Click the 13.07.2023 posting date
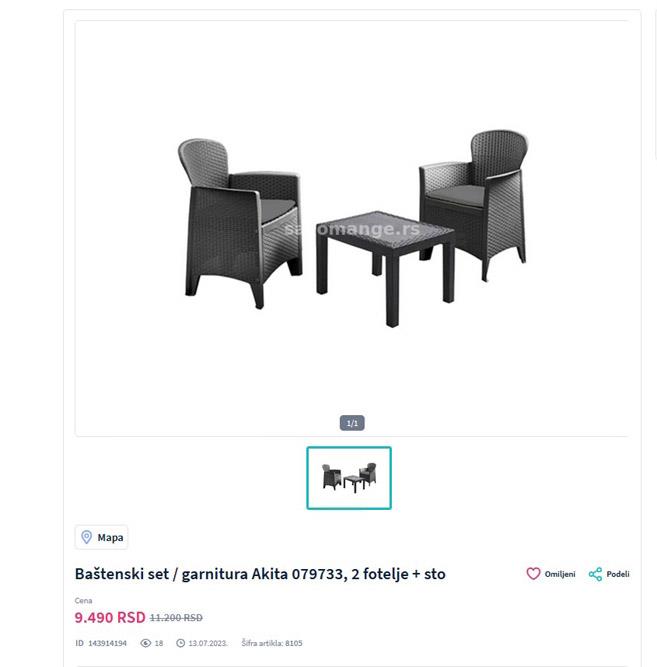The width and height of the screenshot is (657, 667). tap(208, 643)
